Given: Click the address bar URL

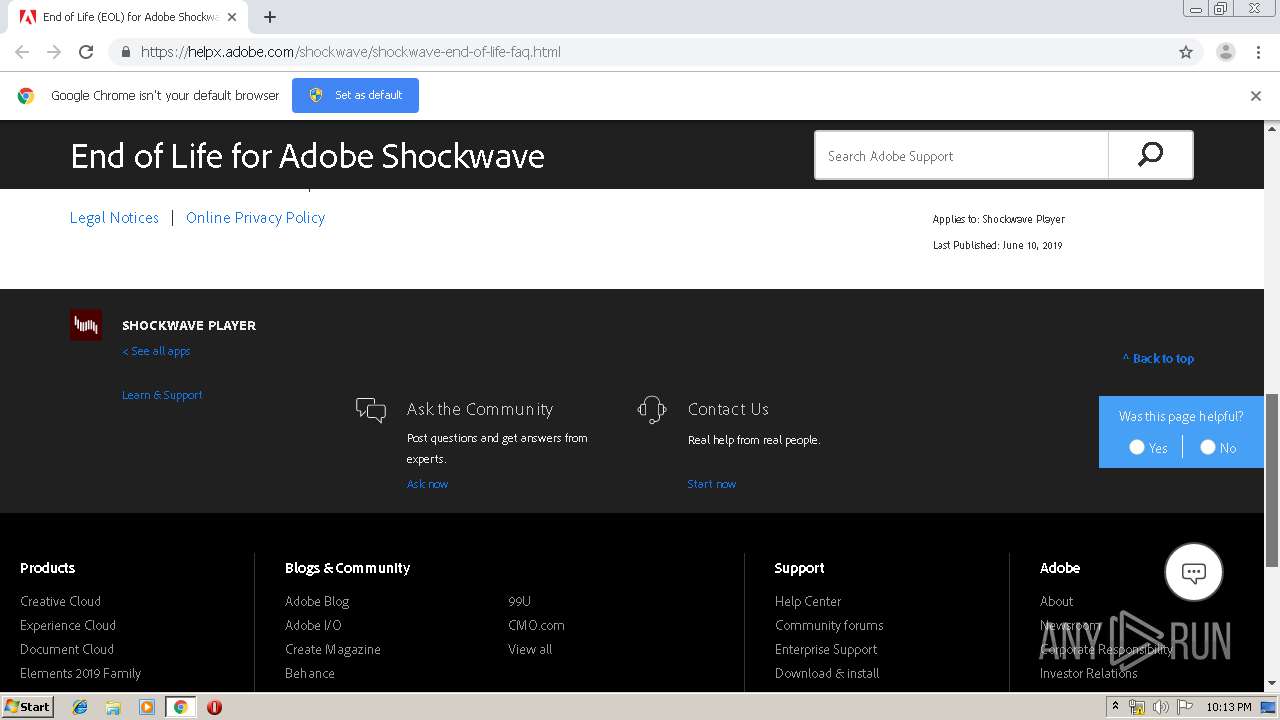Looking at the screenshot, I should [350, 52].
